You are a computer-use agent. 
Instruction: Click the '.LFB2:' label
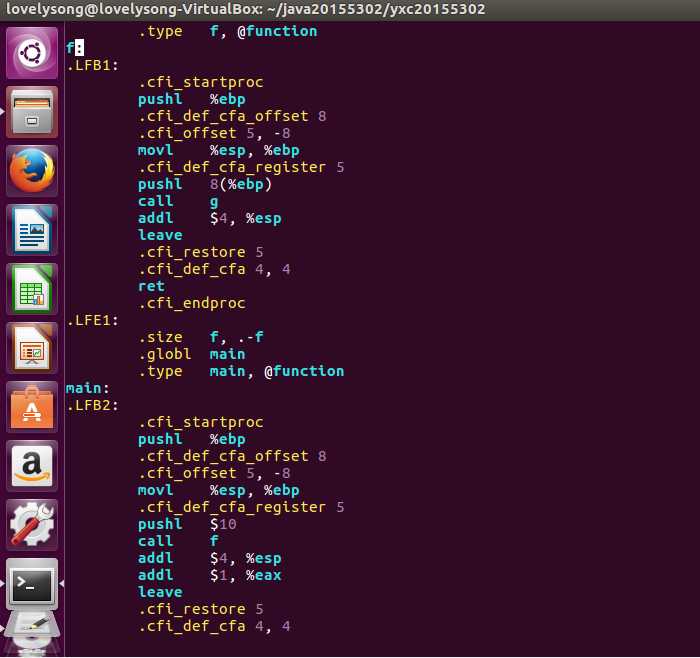[x=92, y=405]
